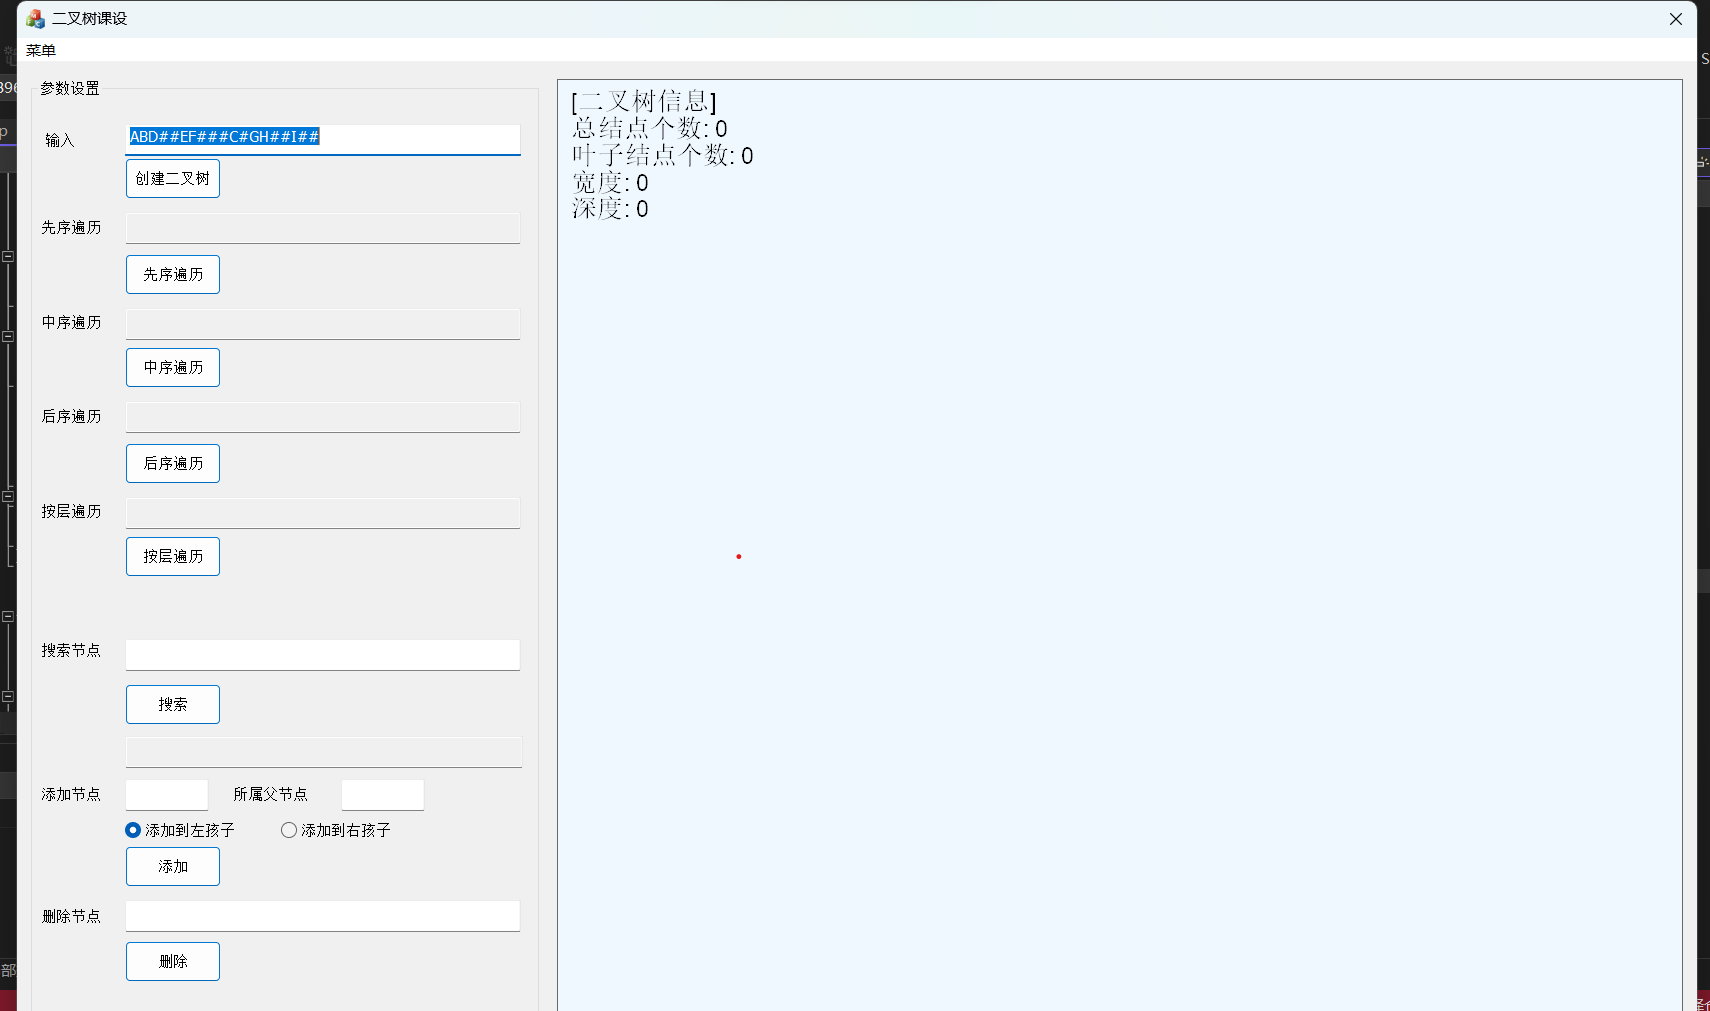Open the 菜单 menu
The height and width of the screenshot is (1011, 1710).
[x=41, y=50]
